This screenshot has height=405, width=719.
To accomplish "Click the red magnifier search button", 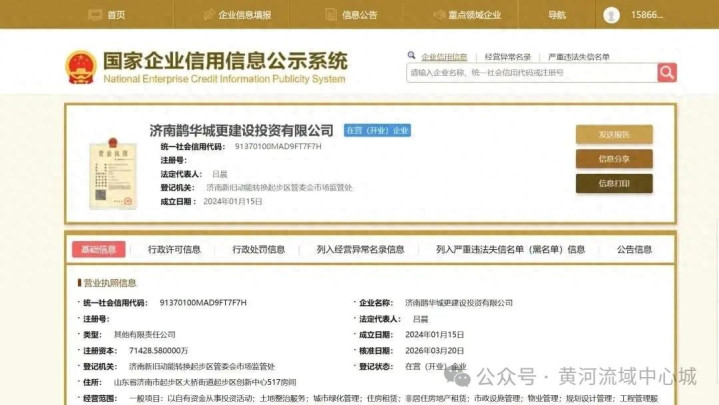I will pyautogui.click(x=667, y=72).
